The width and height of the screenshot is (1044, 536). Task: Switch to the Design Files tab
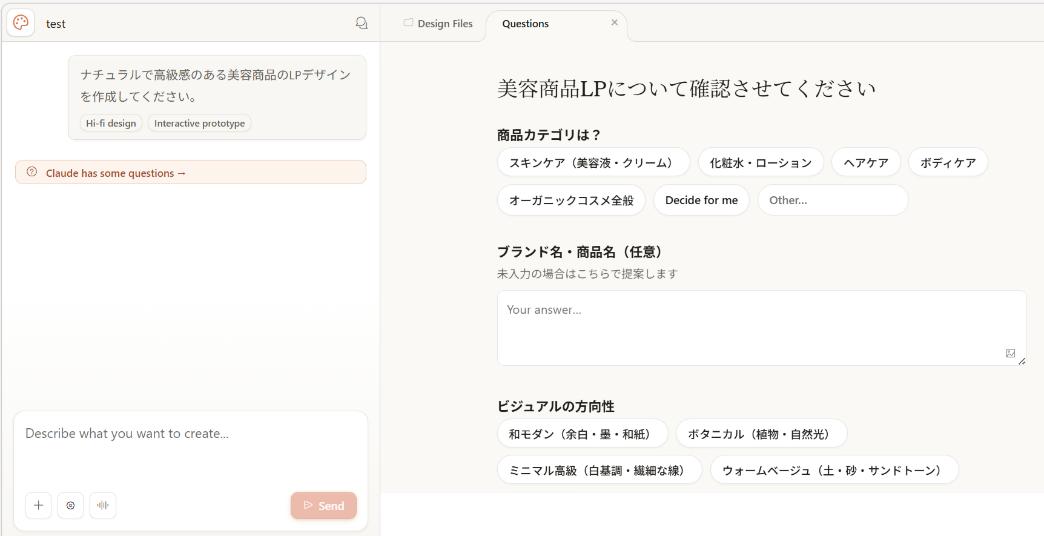point(438,23)
